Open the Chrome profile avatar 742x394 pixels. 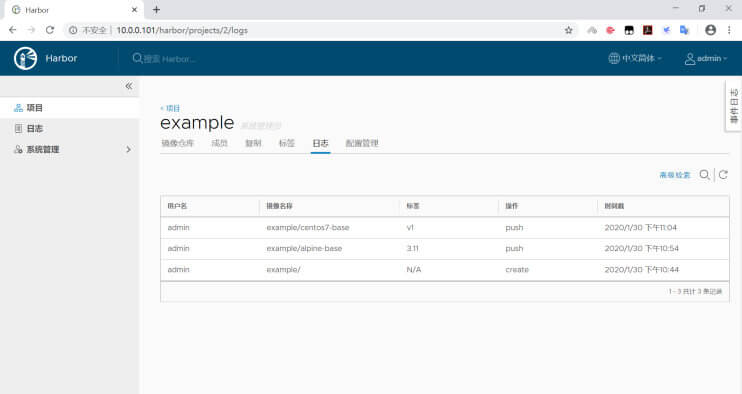[x=710, y=30]
